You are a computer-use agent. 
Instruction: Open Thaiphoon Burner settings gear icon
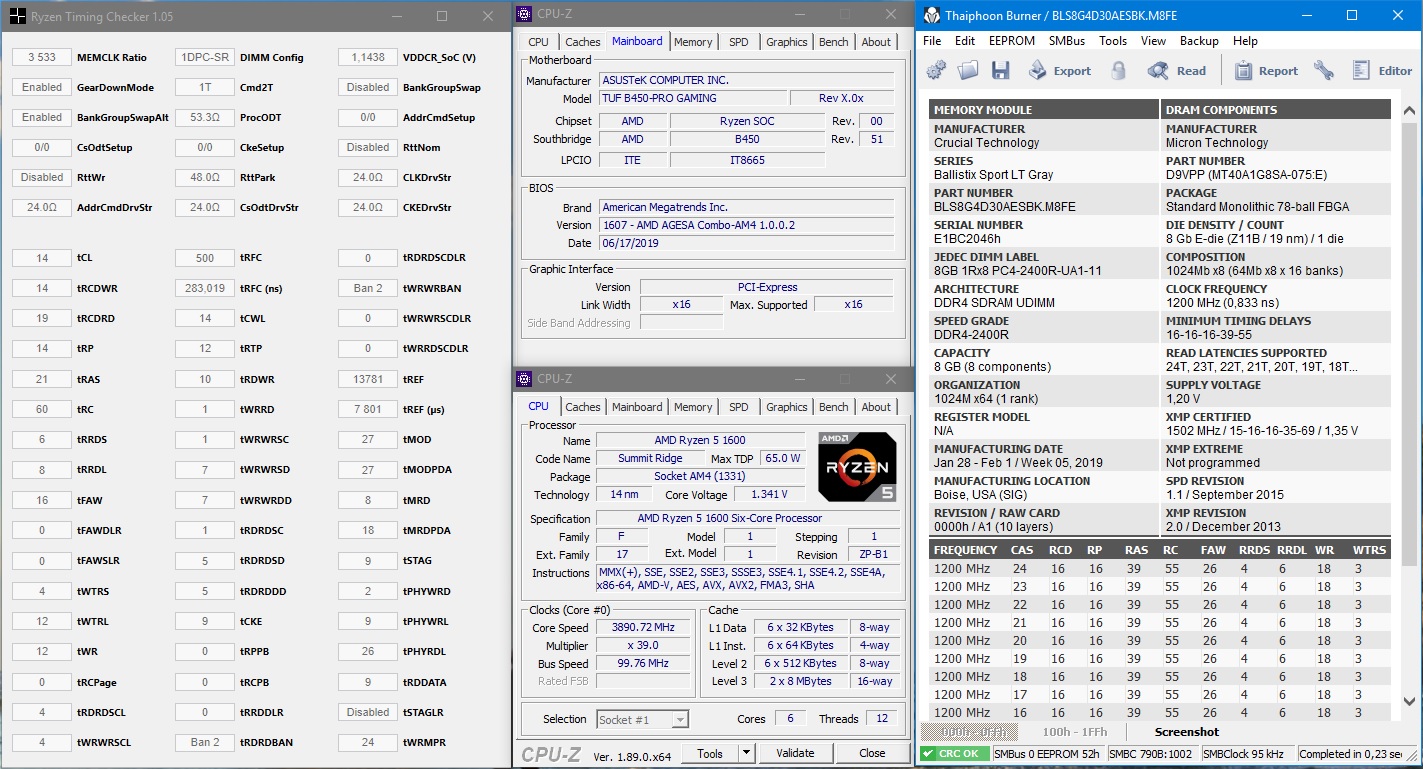tap(936, 70)
